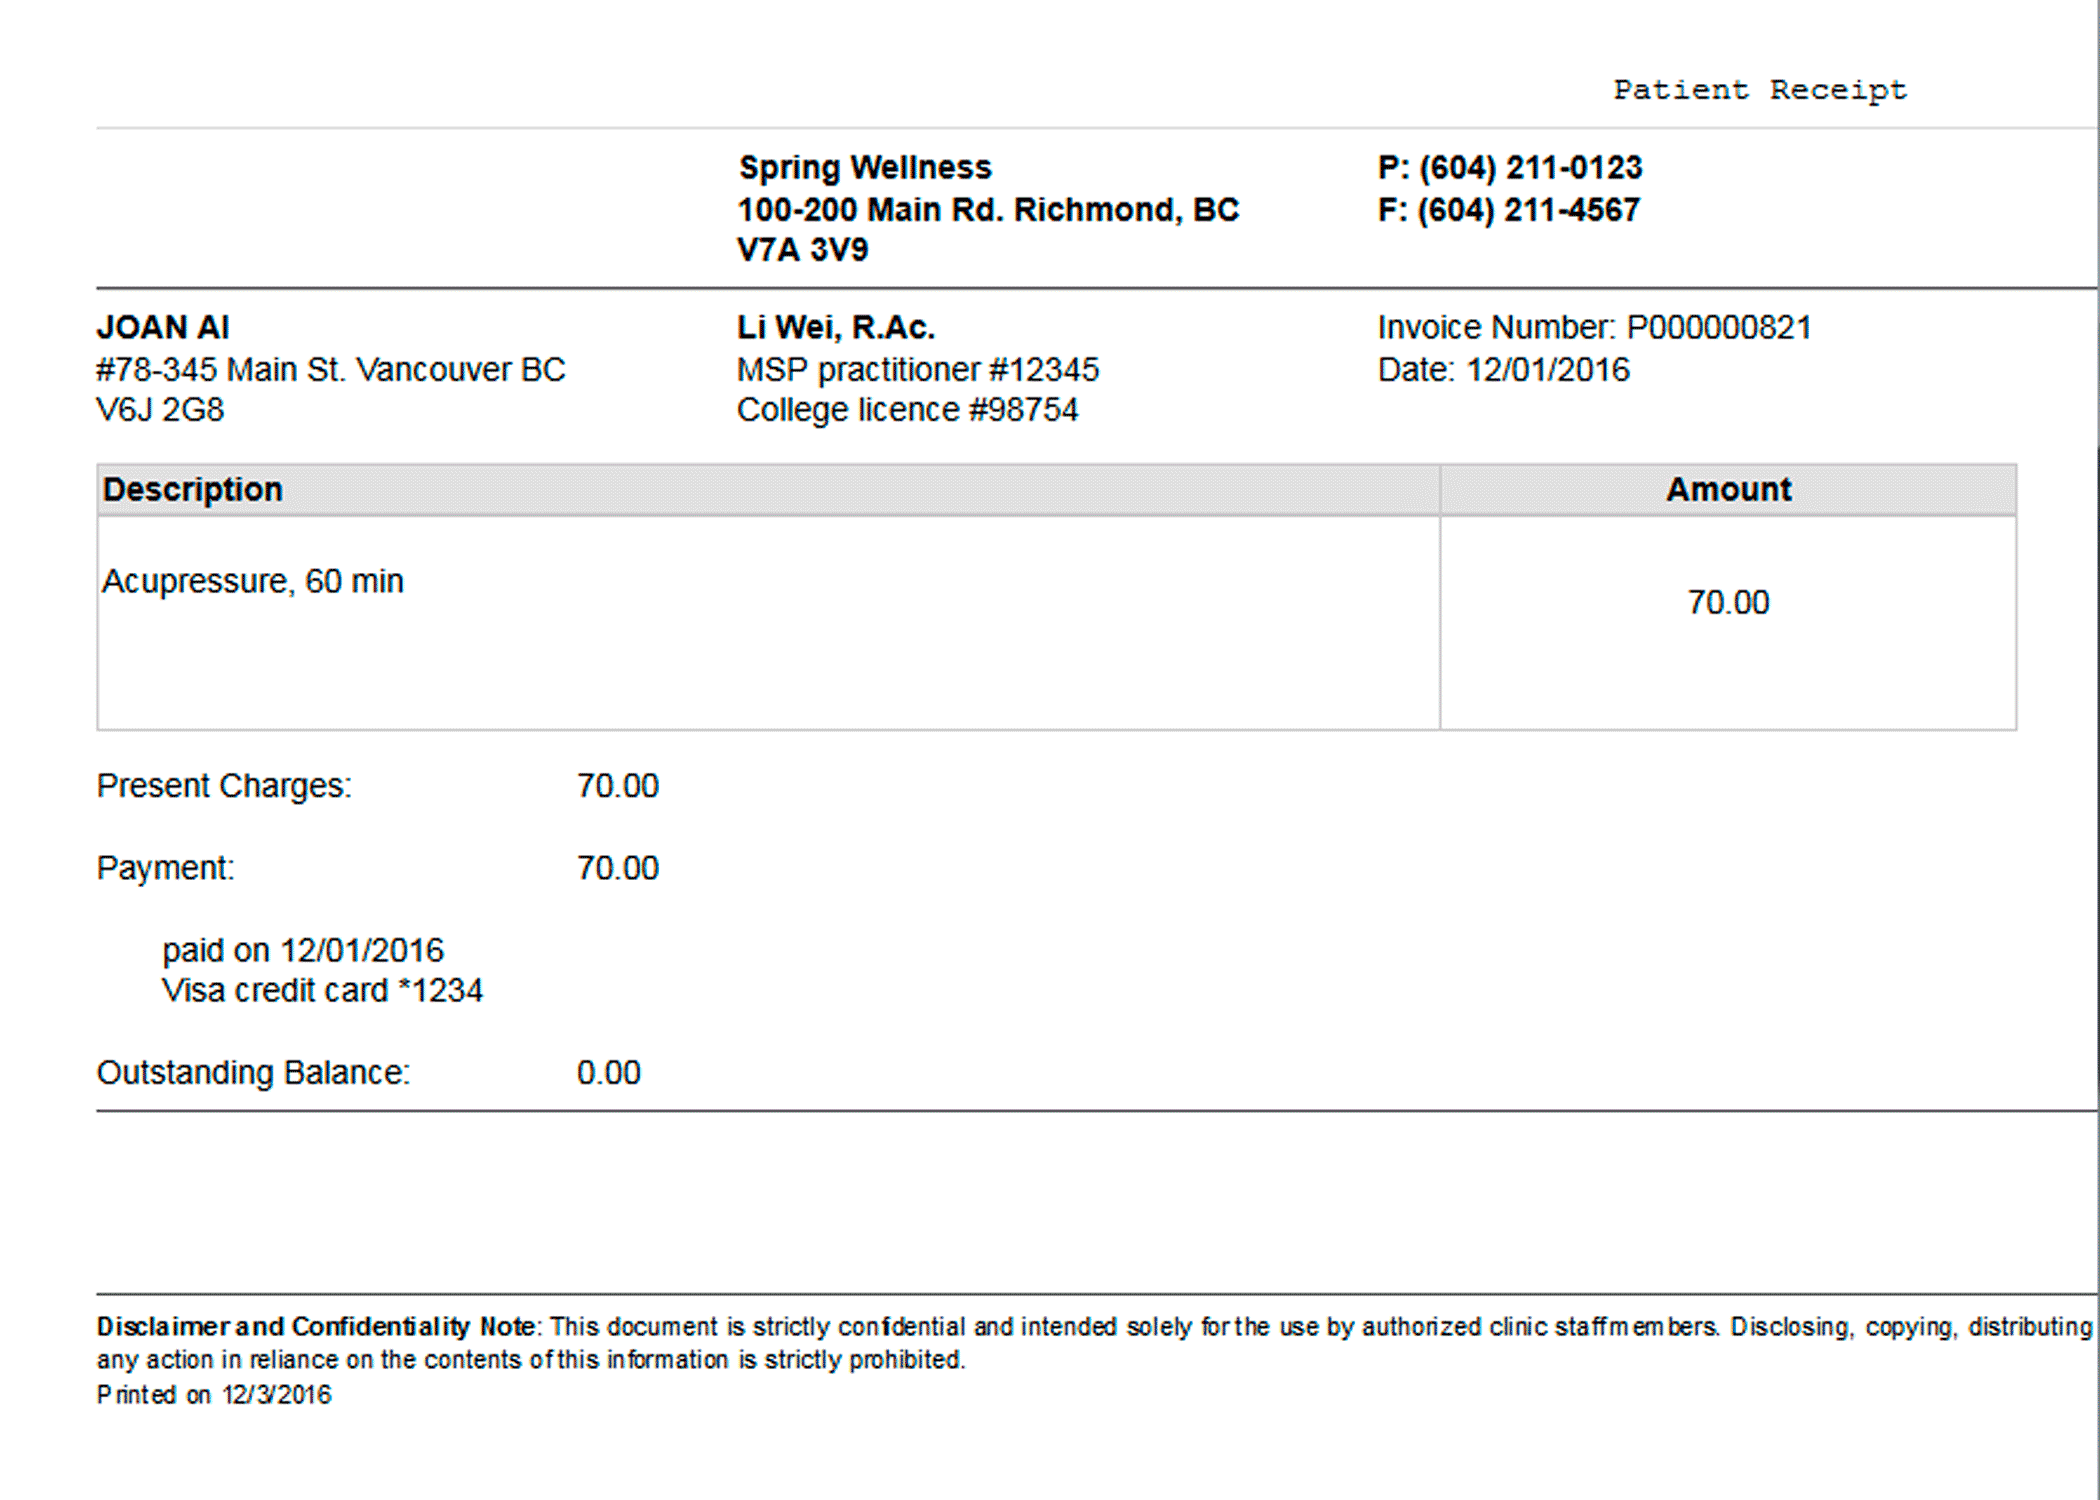Click practitioner name Li Wei, R.Ac.
The width and height of the screenshot is (2100, 1500).
[836, 328]
